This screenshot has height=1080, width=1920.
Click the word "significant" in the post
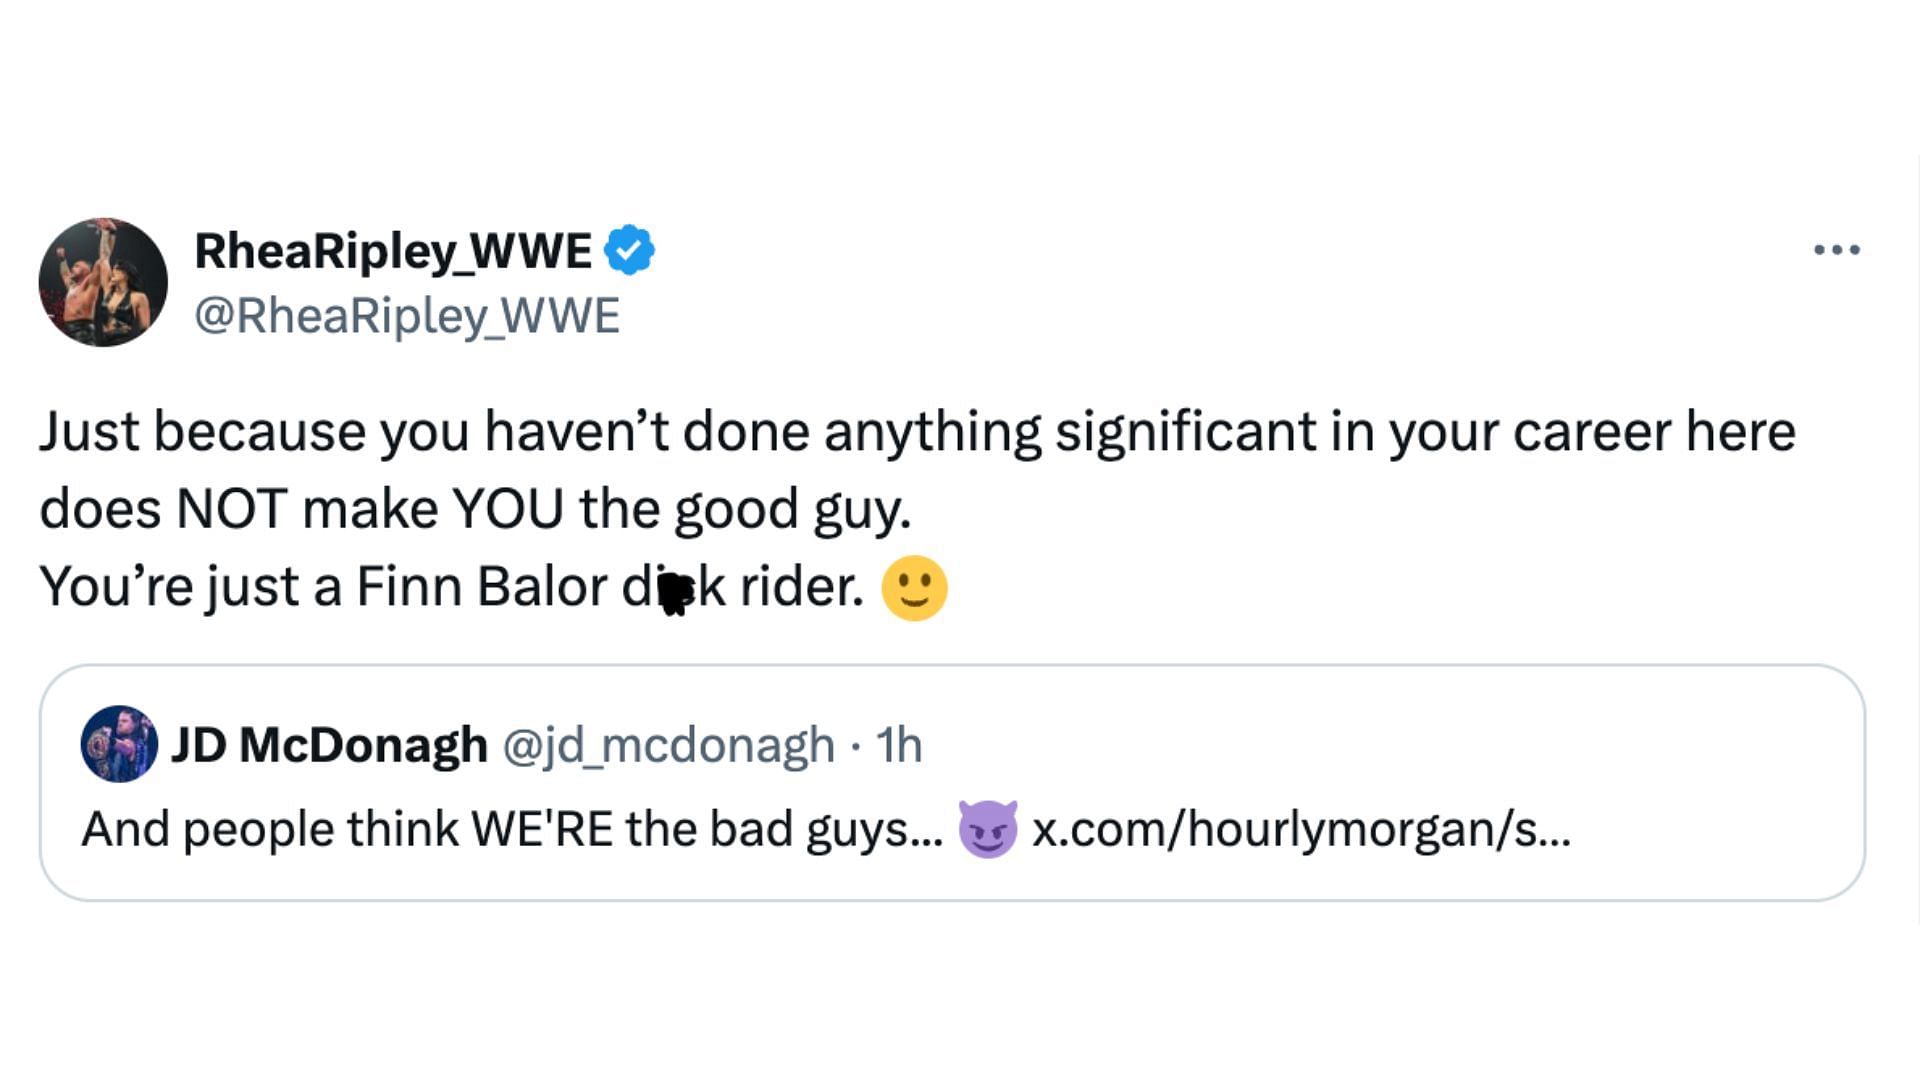[x=1185, y=432]
